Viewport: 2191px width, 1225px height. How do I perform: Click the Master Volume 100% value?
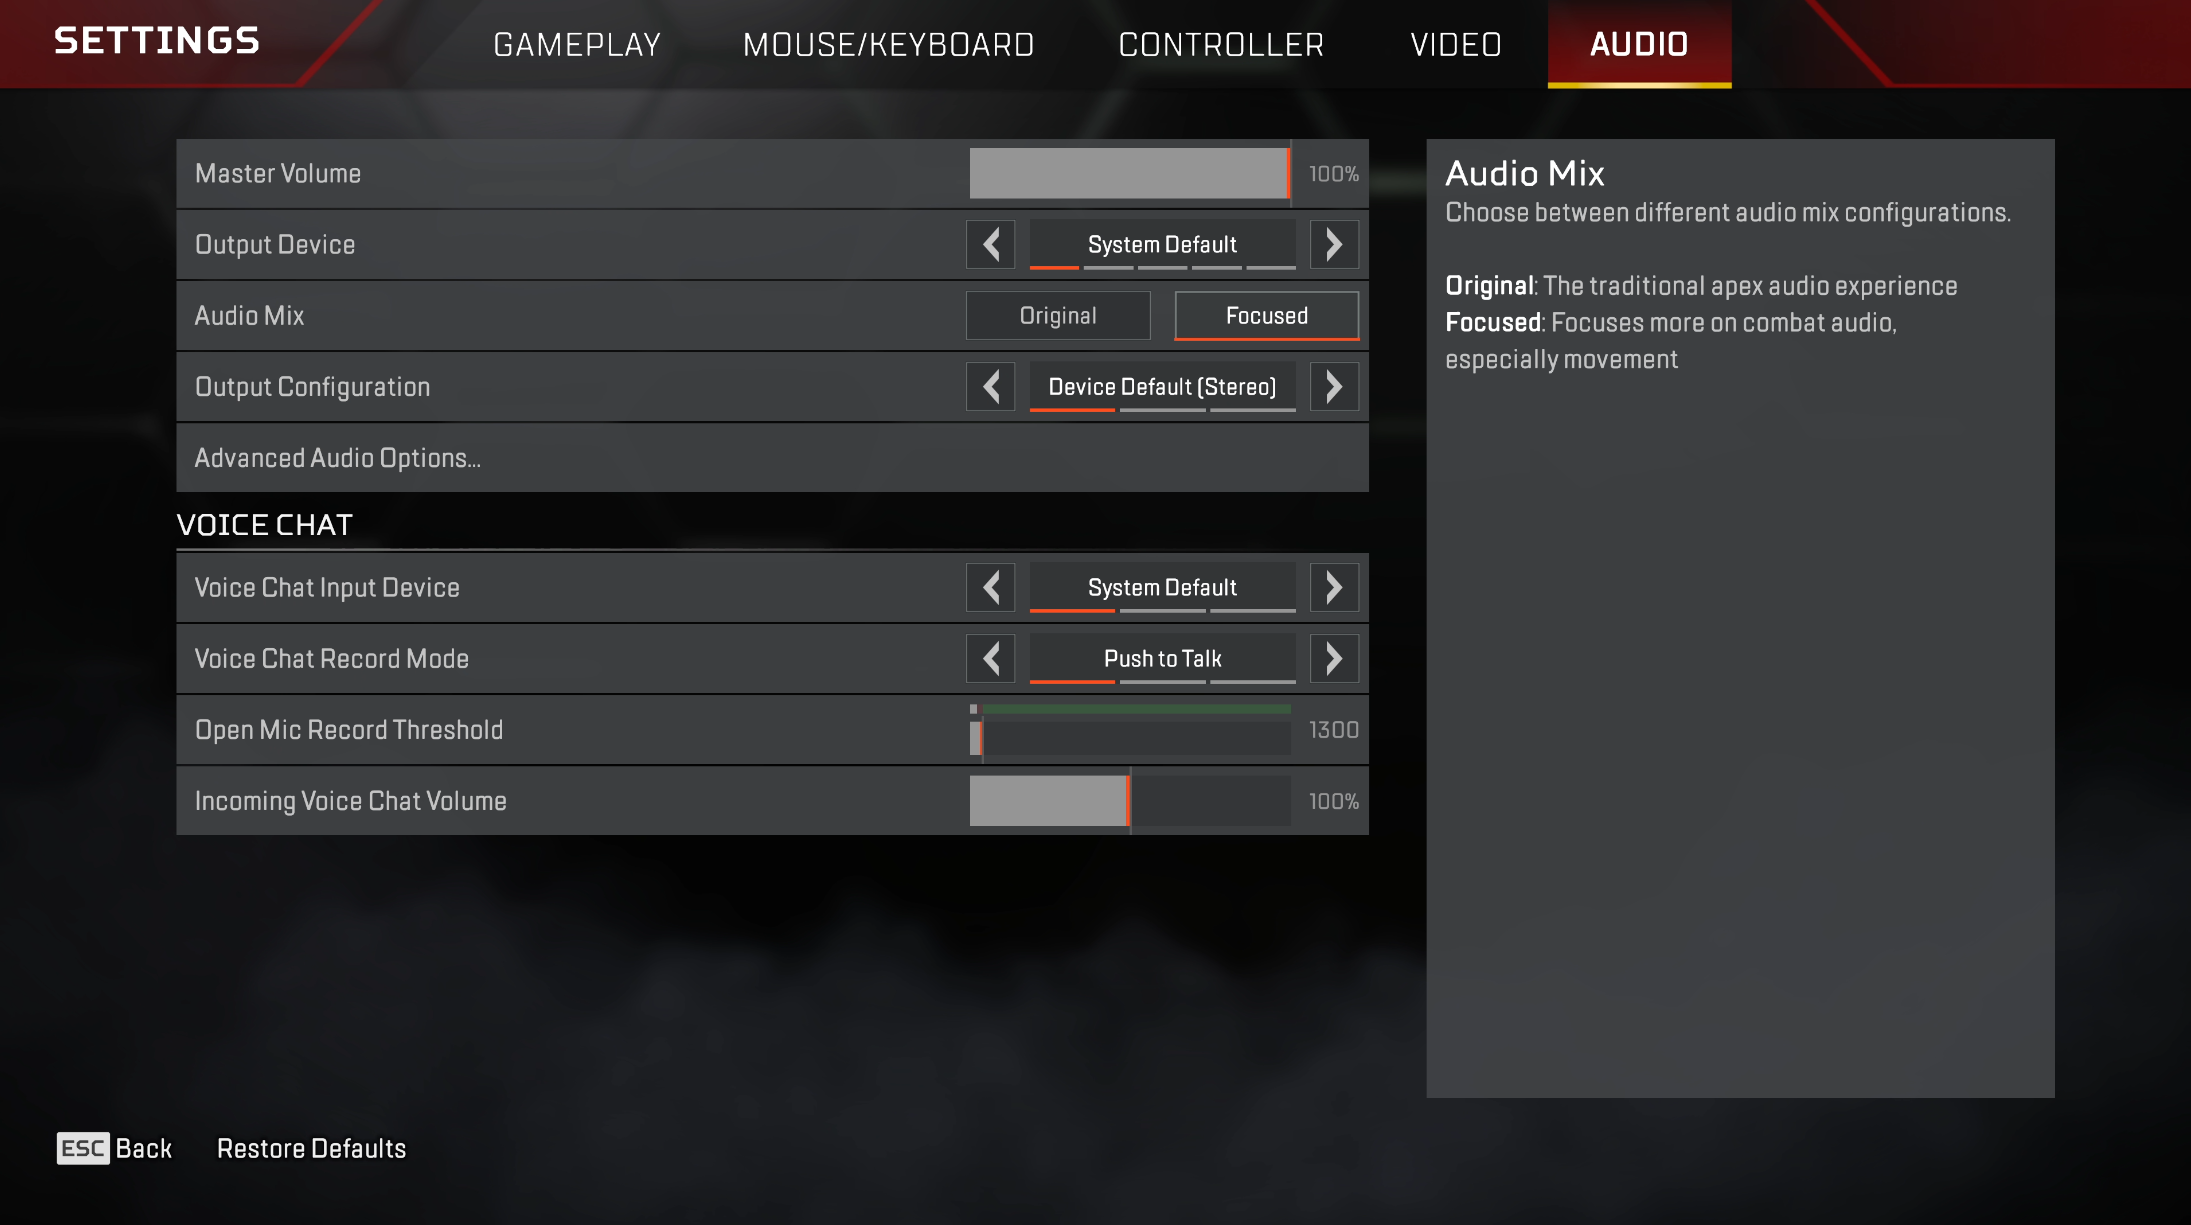[x=1334, y=174]
